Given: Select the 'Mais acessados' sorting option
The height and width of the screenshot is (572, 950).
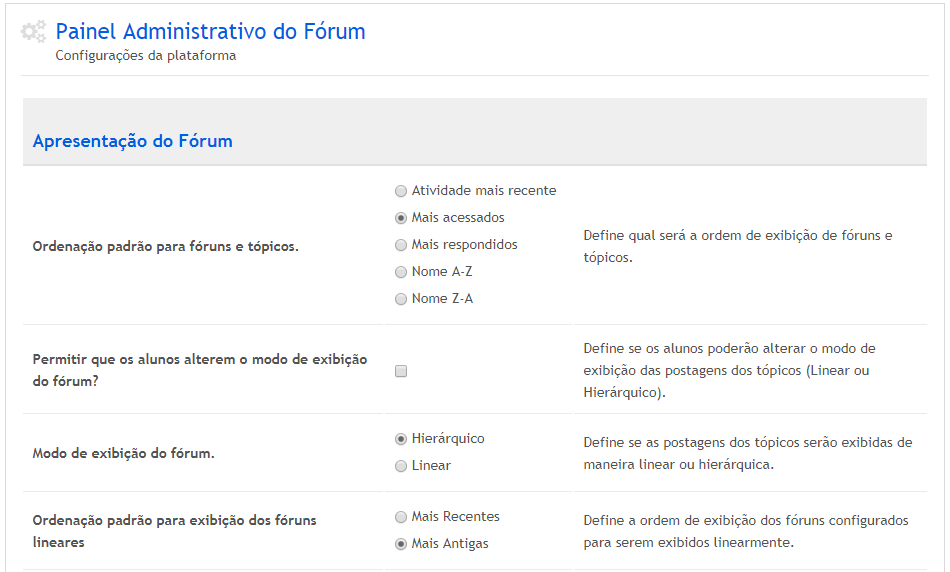Looking at the screenshot, I should coord(401,218).
